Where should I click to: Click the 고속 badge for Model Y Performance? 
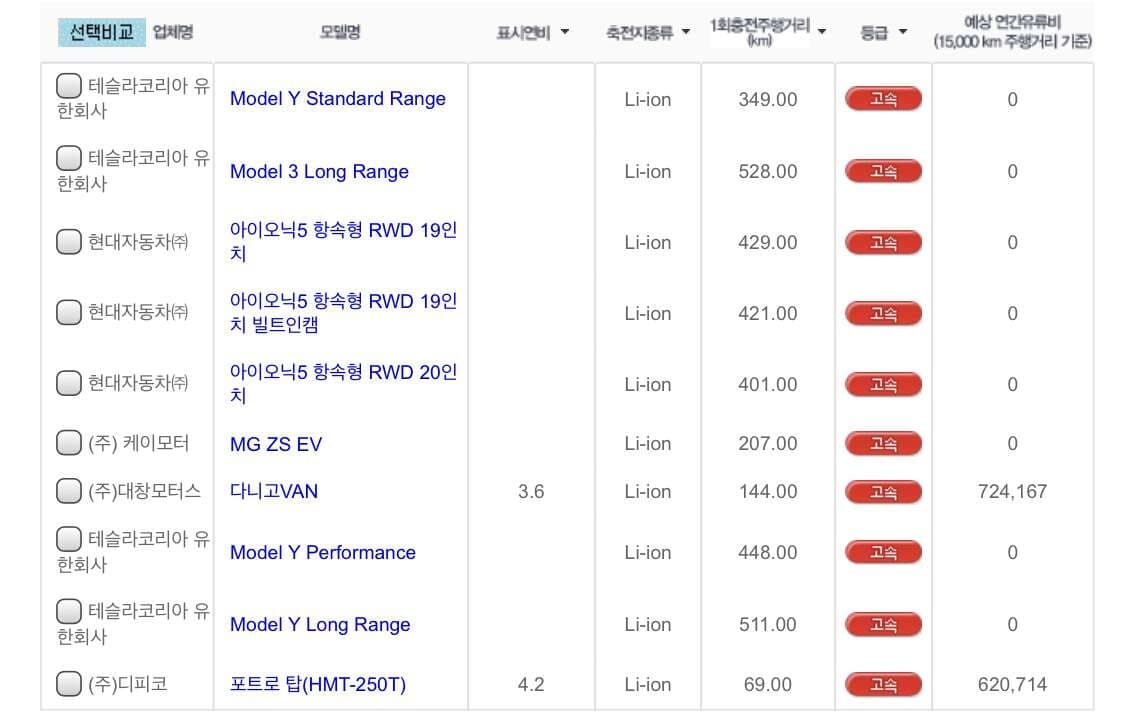point(883,552)
